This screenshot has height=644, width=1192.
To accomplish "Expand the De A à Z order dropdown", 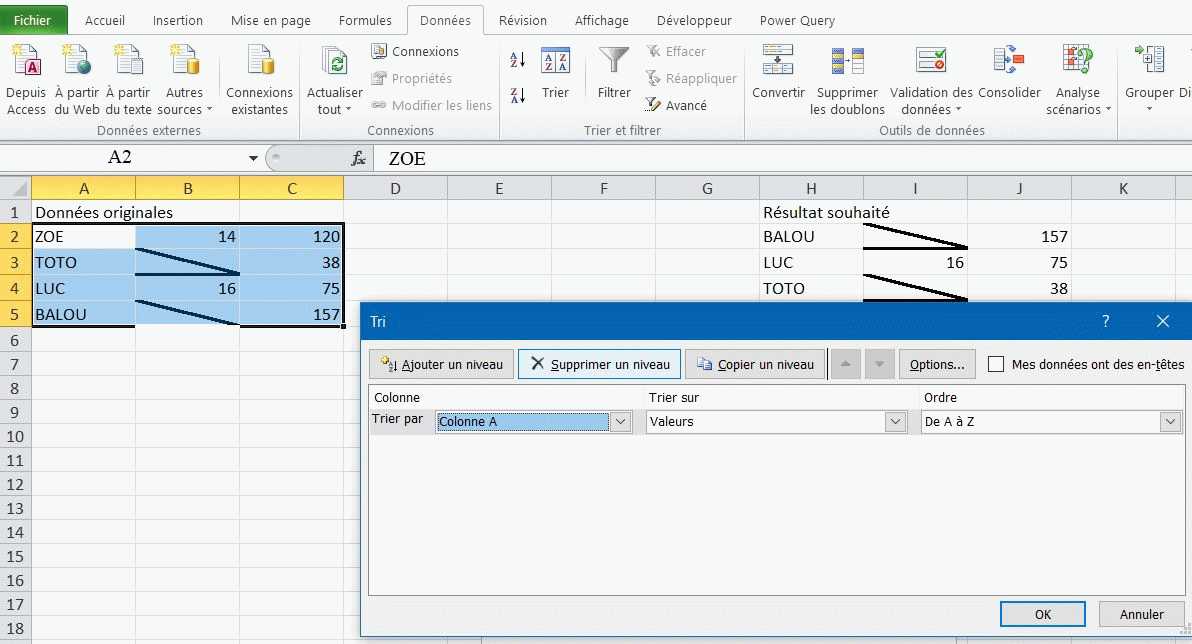I will (x=1171, y=421).
